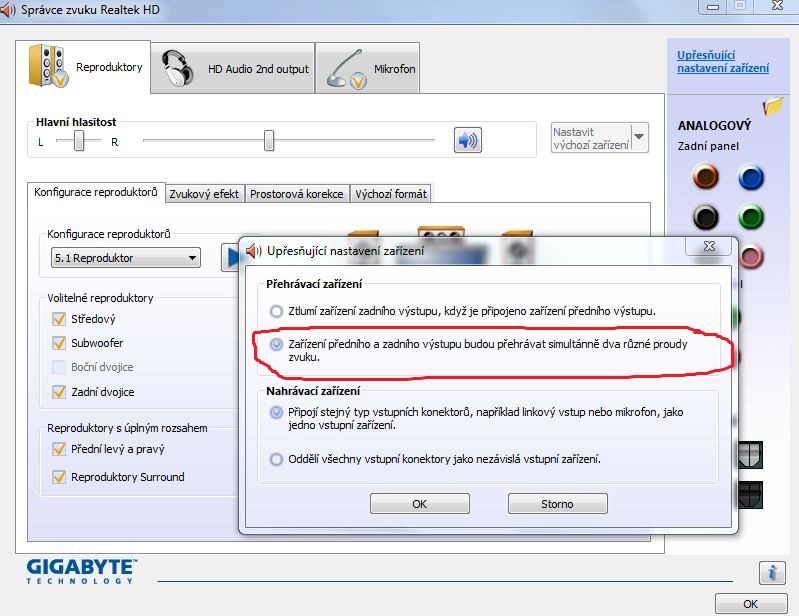Click the orange rear panel audio jack
The width and height of the screenshot is (799, 616).
[706, 177]
